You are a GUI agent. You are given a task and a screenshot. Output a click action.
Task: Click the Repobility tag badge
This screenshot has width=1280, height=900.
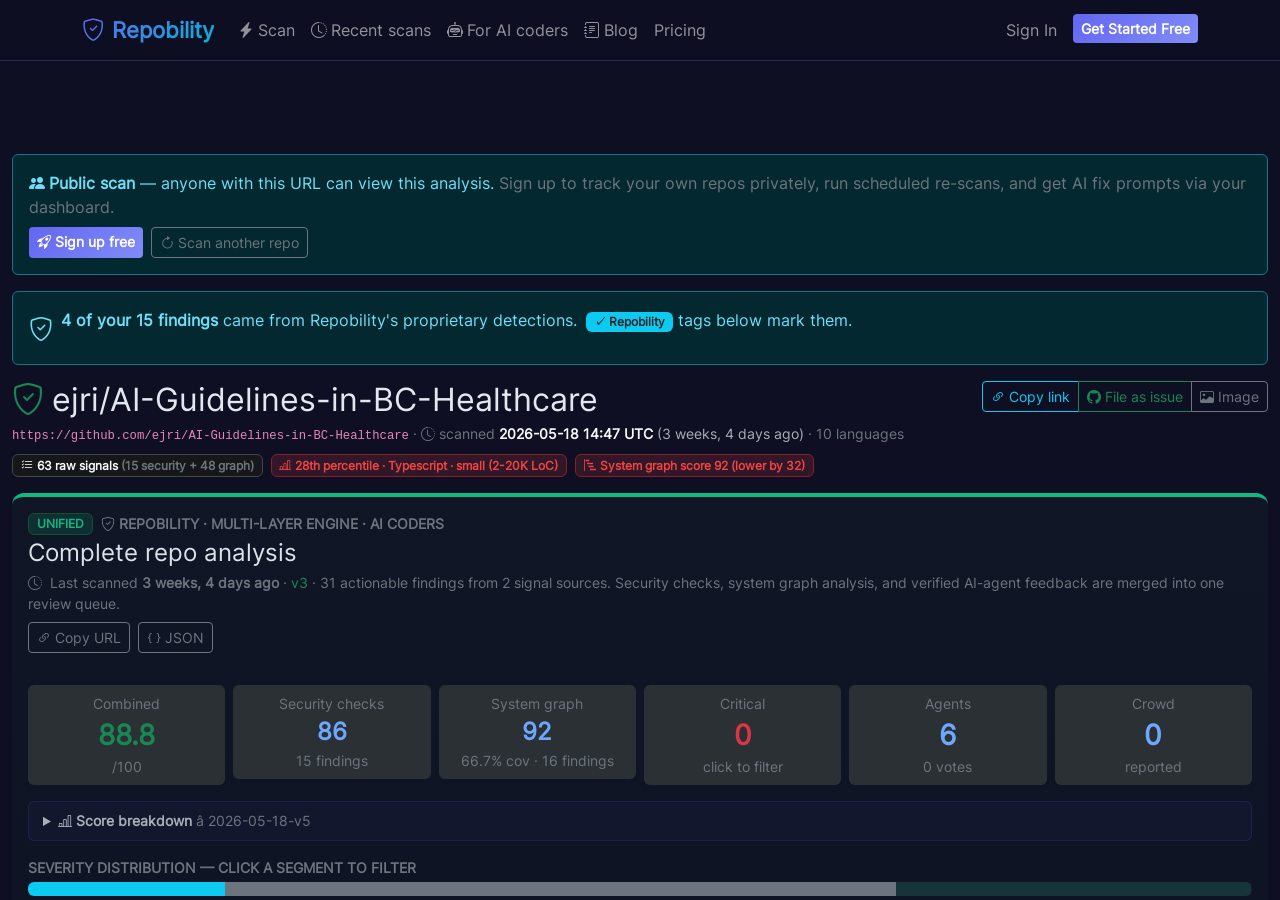(629, 321)
